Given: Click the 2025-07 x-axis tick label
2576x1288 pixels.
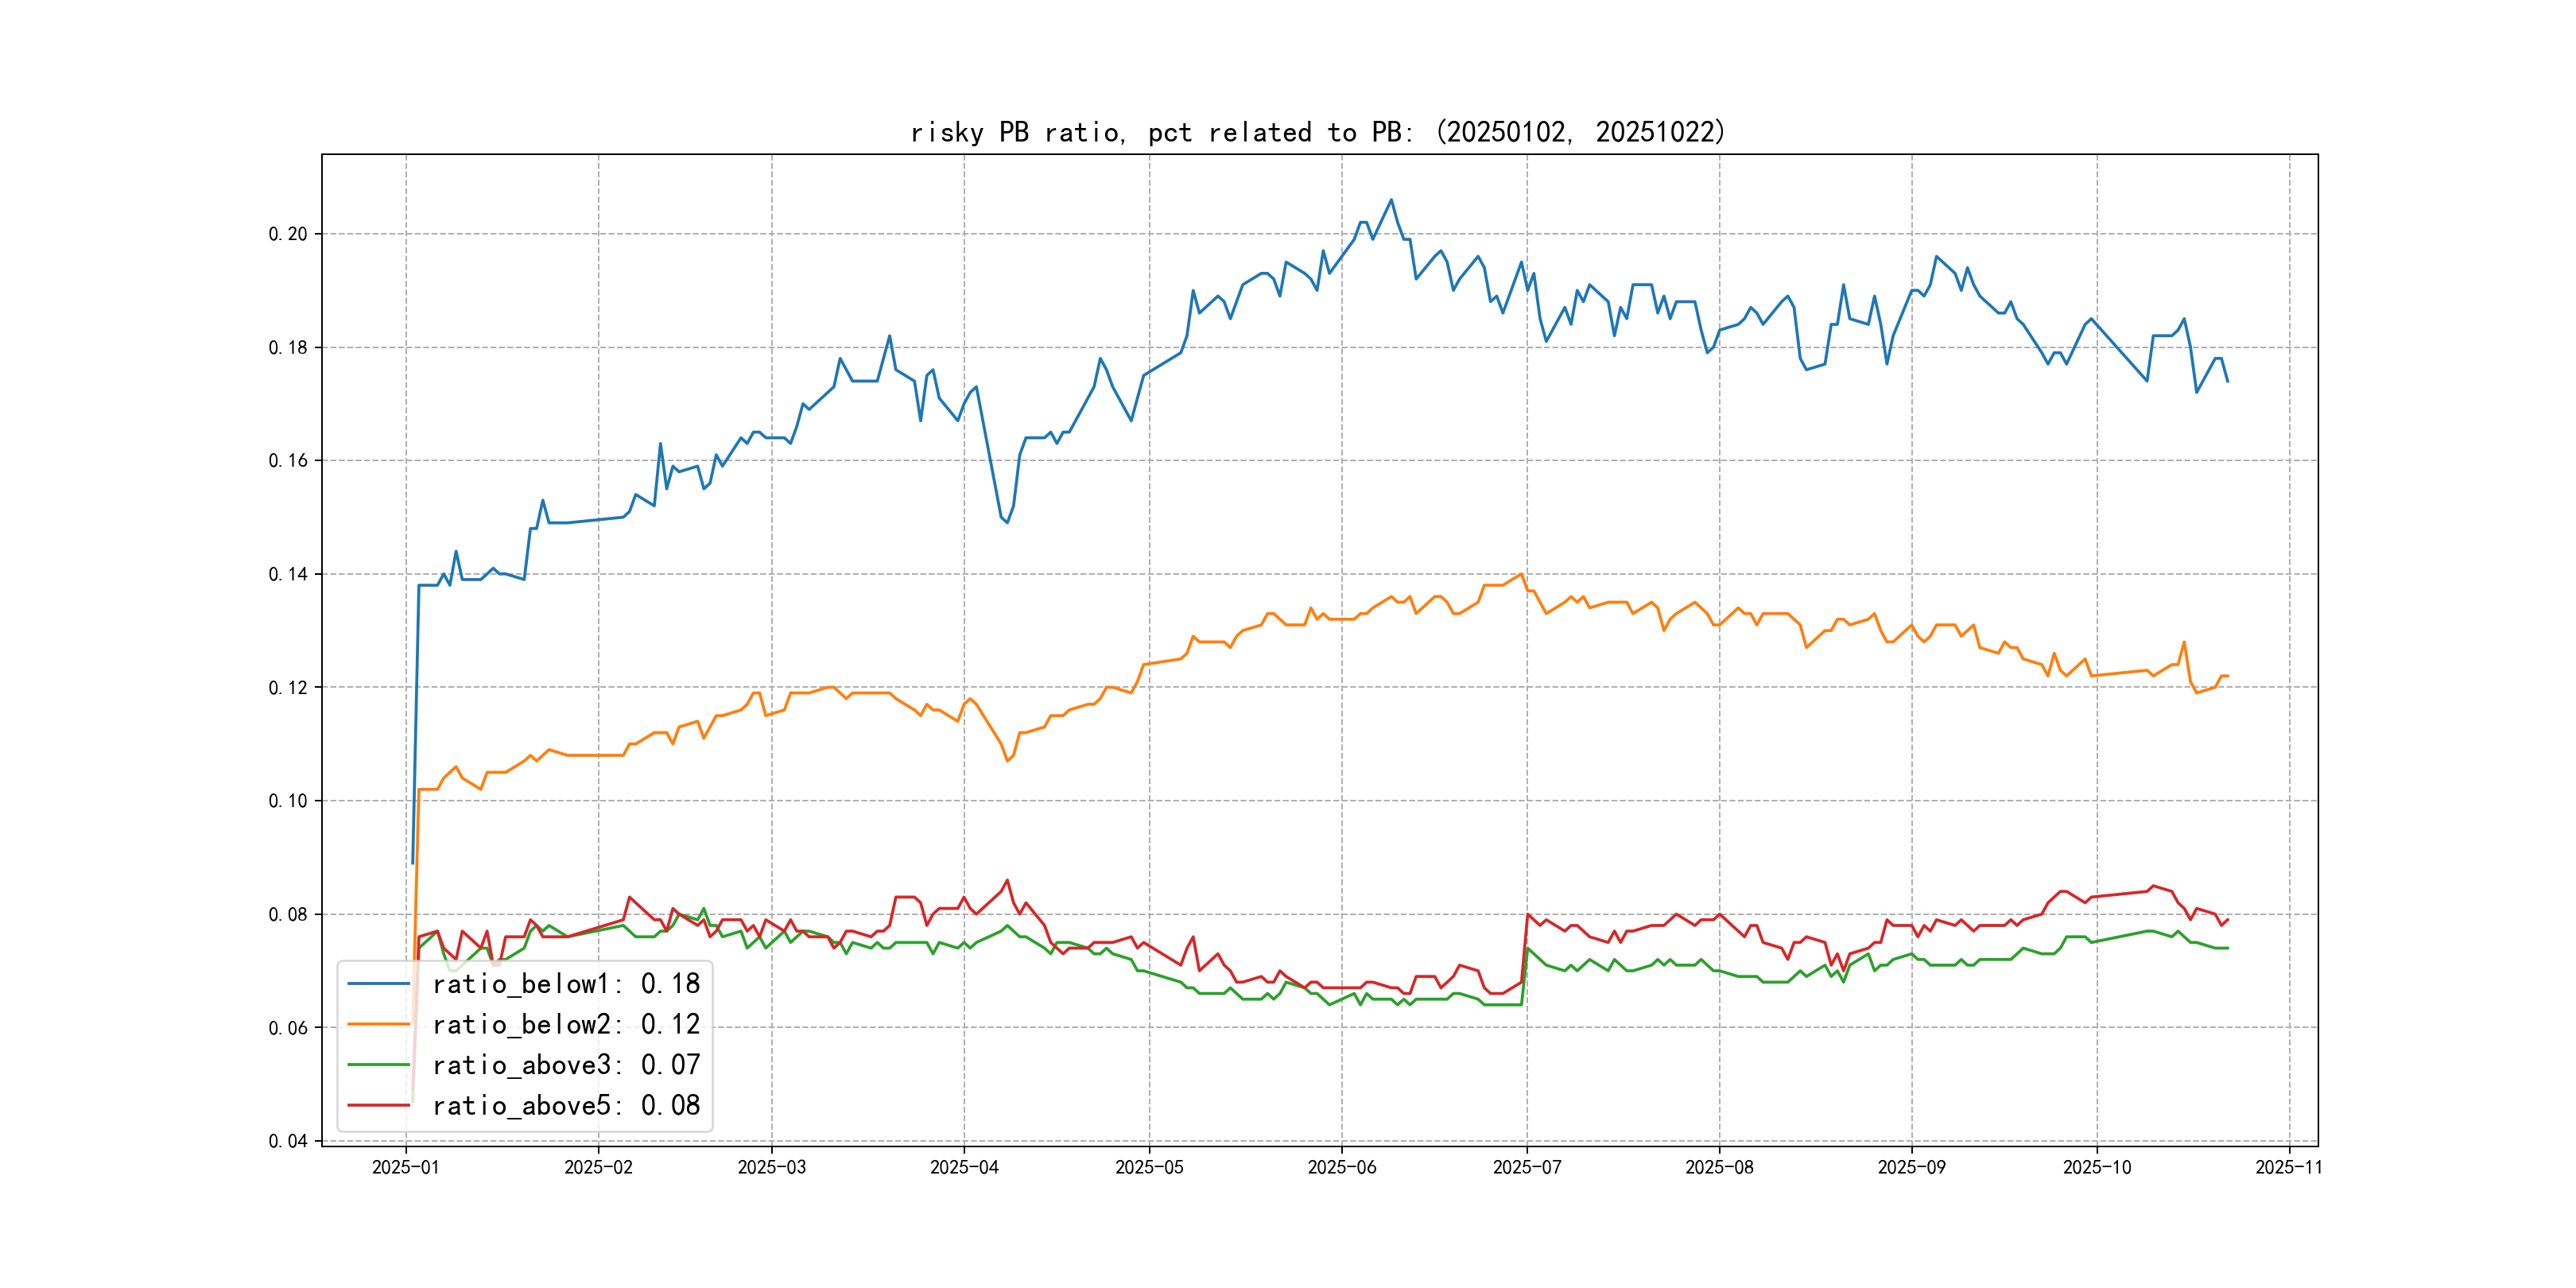Looking at the screenshot, I should 1526,1167.
